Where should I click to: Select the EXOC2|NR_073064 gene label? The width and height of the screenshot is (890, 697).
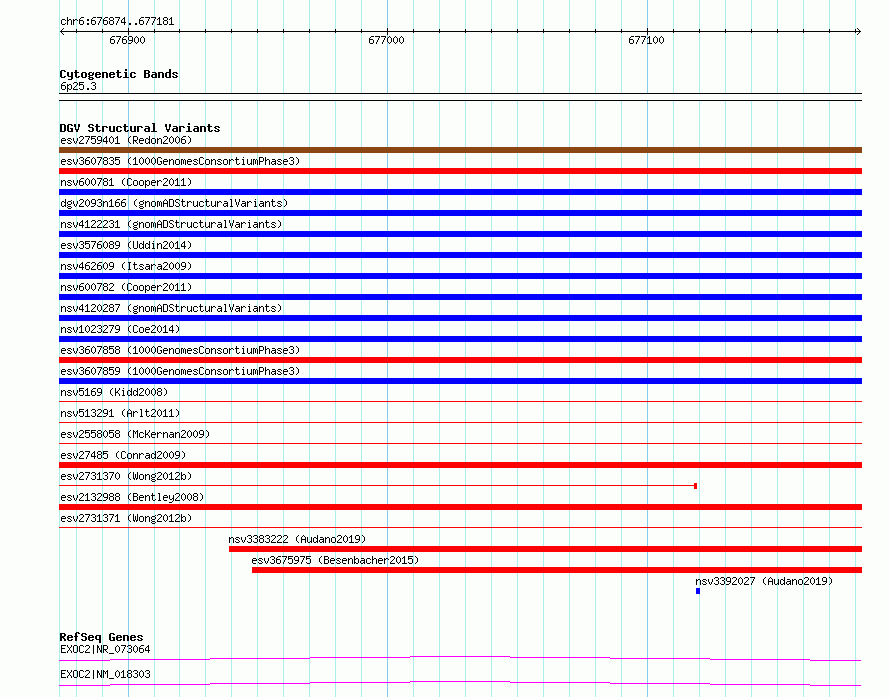[x=105, y=649]
